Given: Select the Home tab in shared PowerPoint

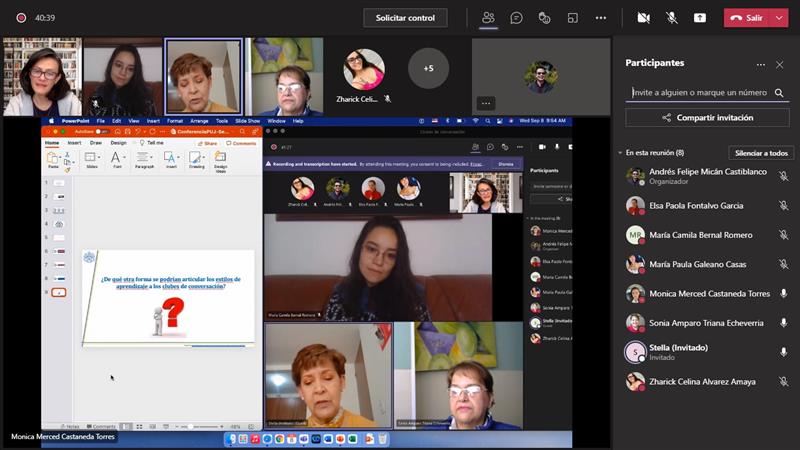Looking at the screenshot, I should point(52,143).
